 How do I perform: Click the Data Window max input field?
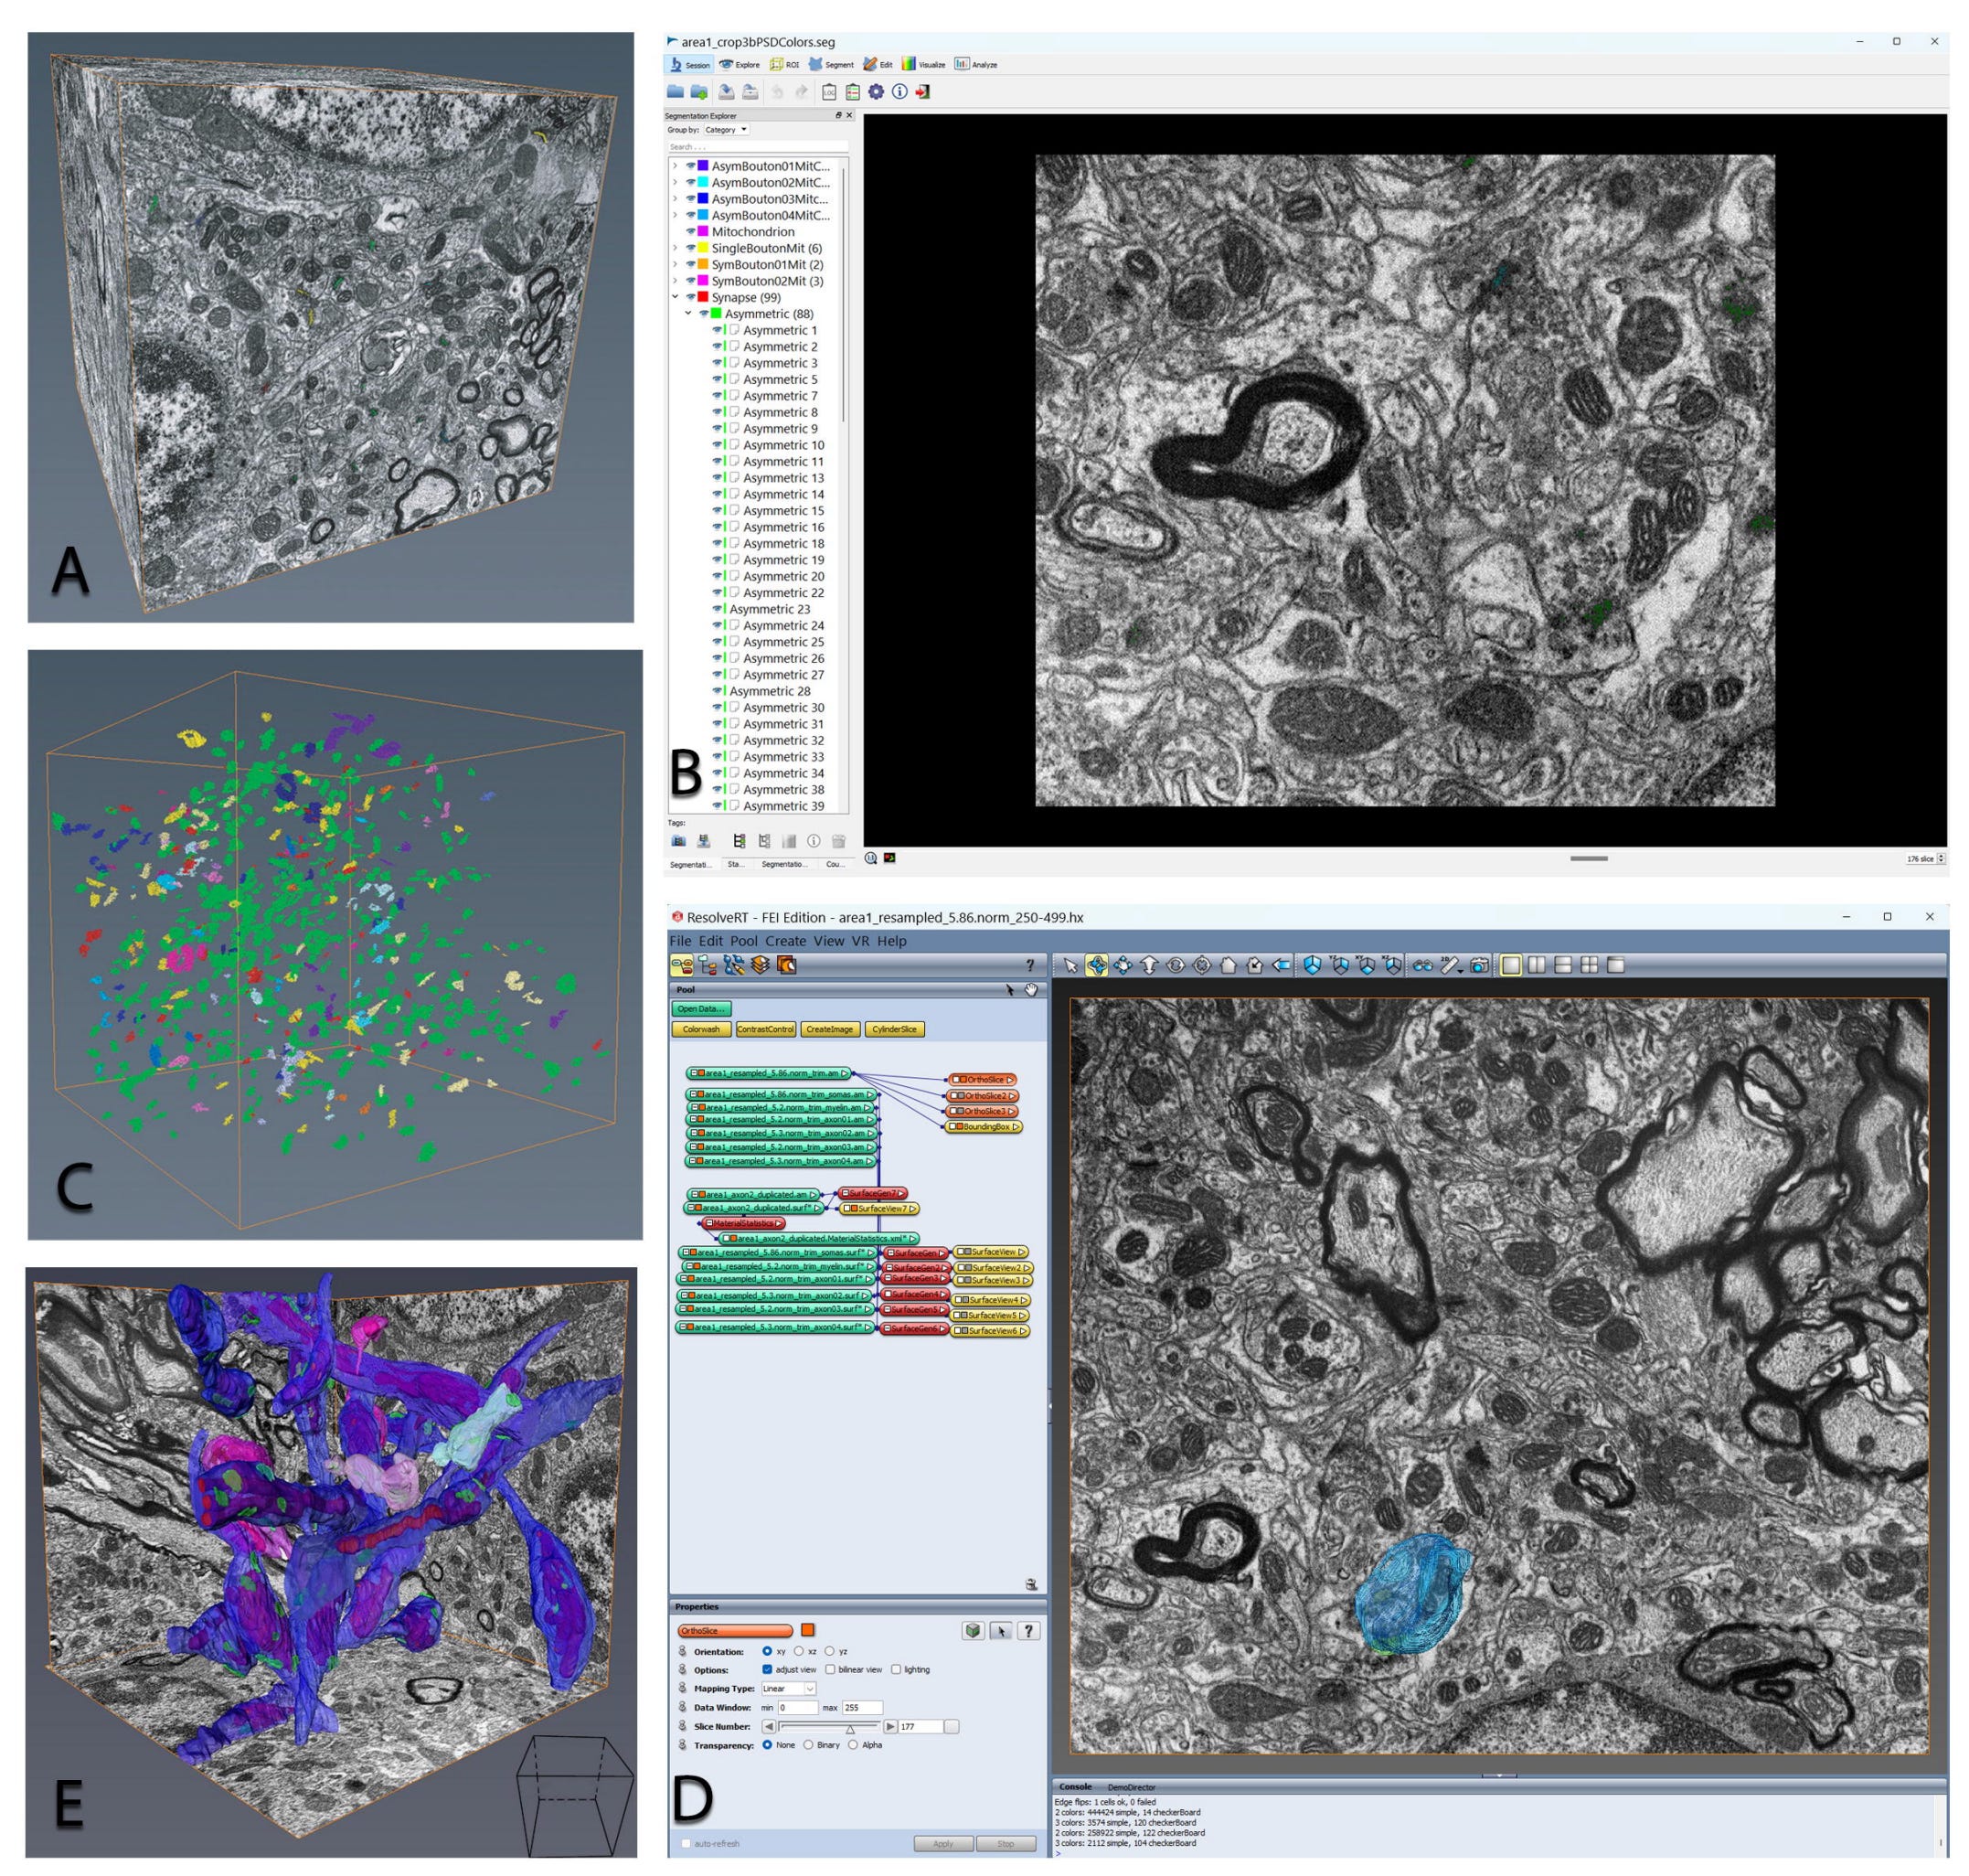coord(862,1707)
